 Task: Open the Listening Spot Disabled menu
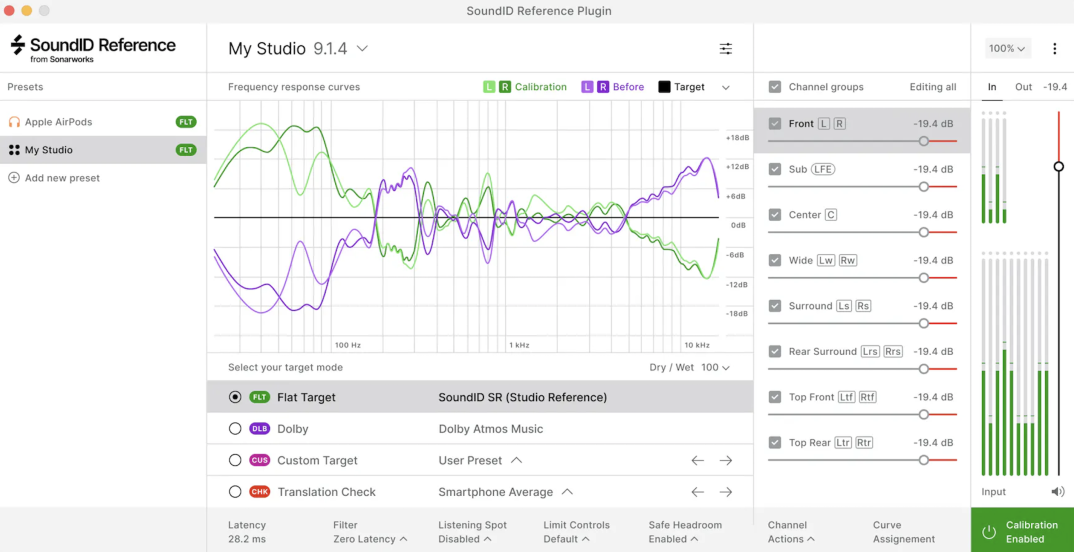(464, 539)
